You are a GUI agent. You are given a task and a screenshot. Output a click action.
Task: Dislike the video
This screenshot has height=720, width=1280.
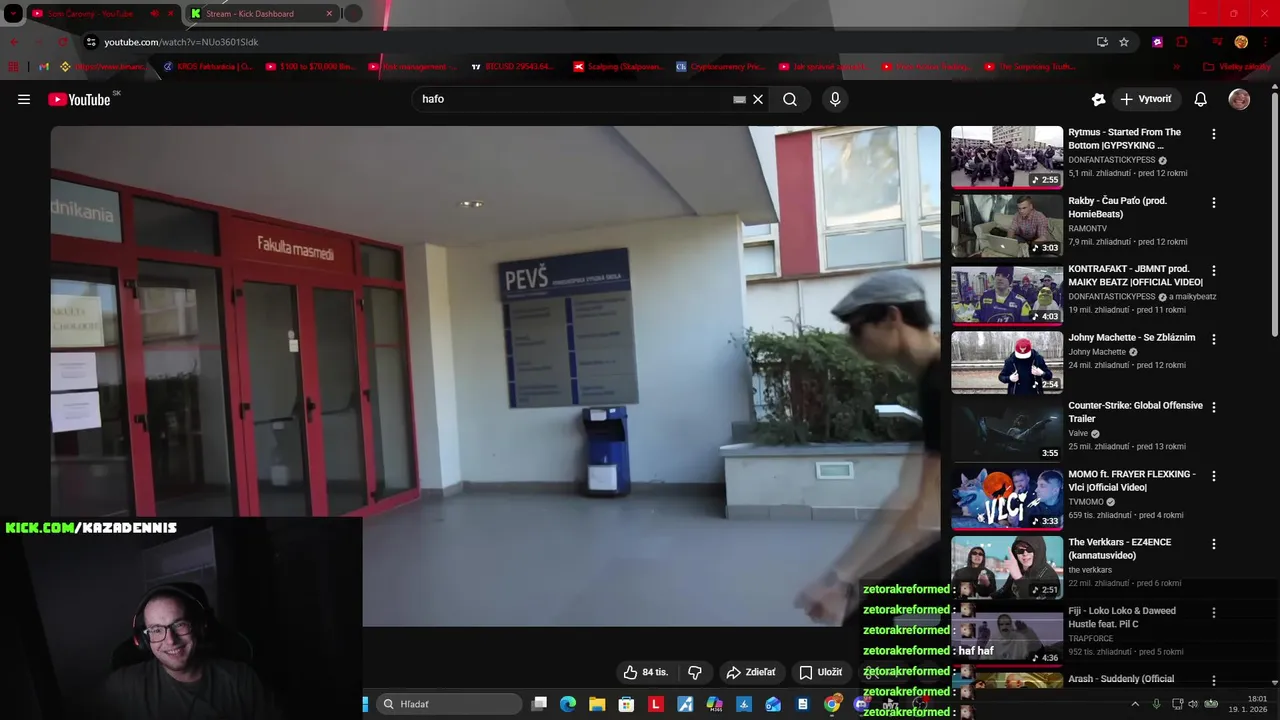(x=695, y=672)
